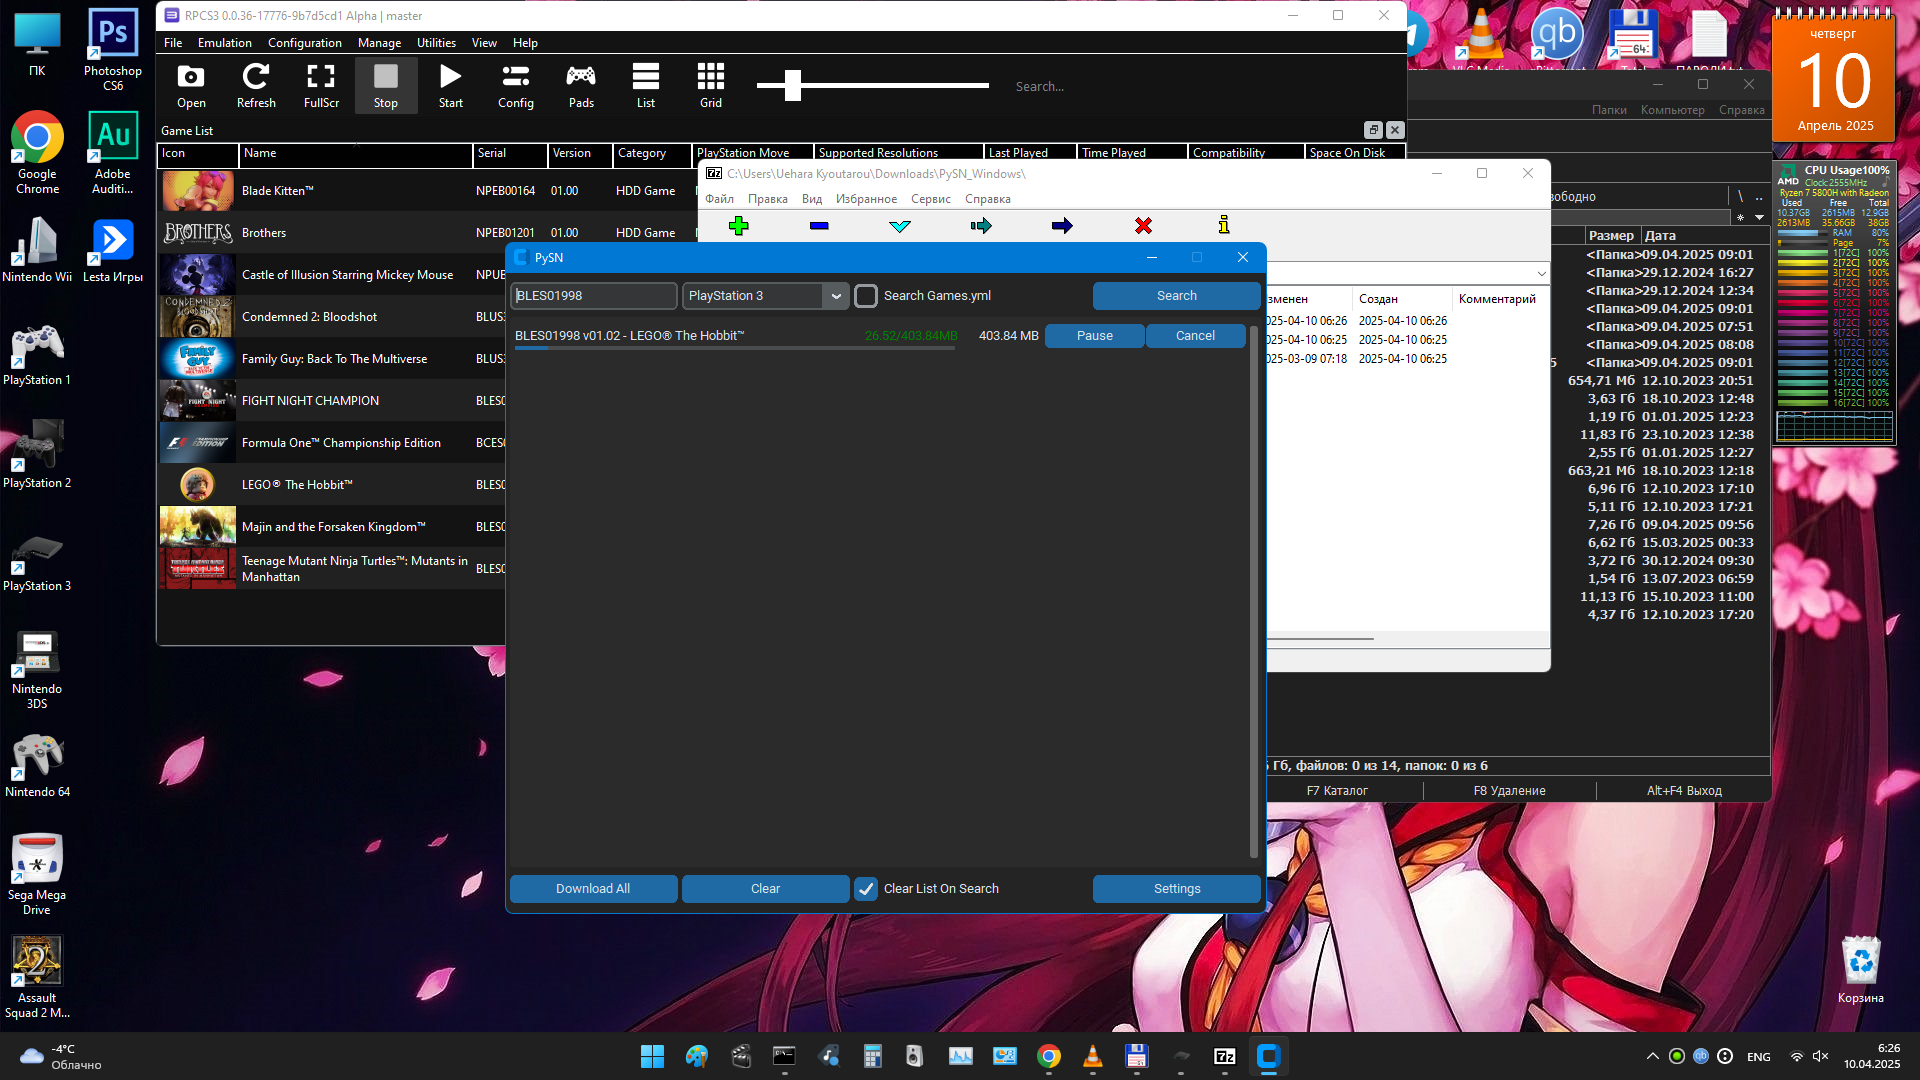Click the green Add icon in 7-Zip
This screenshot has width=1920, height=1080.
coord(739,226)
